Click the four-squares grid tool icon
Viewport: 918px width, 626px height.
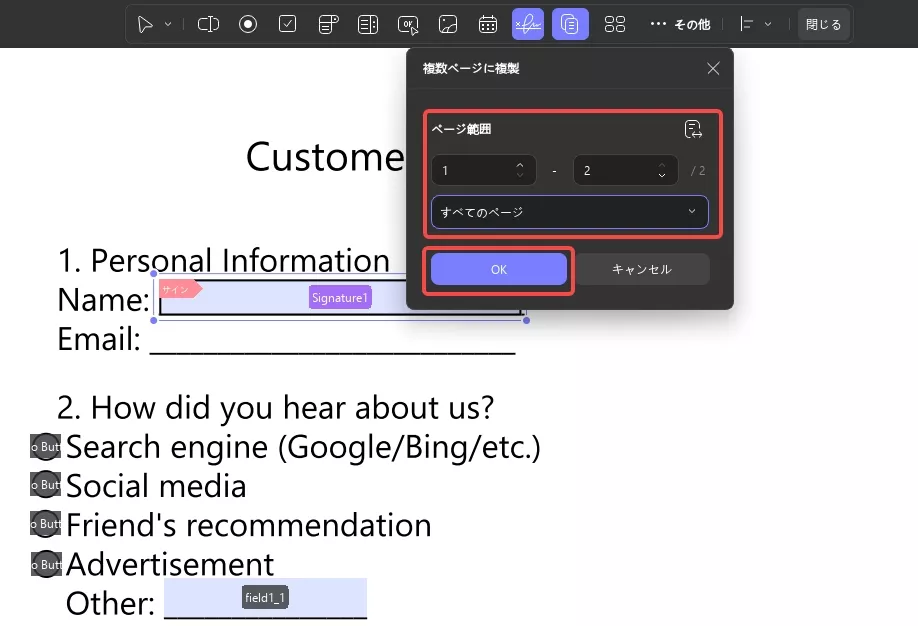615,25
